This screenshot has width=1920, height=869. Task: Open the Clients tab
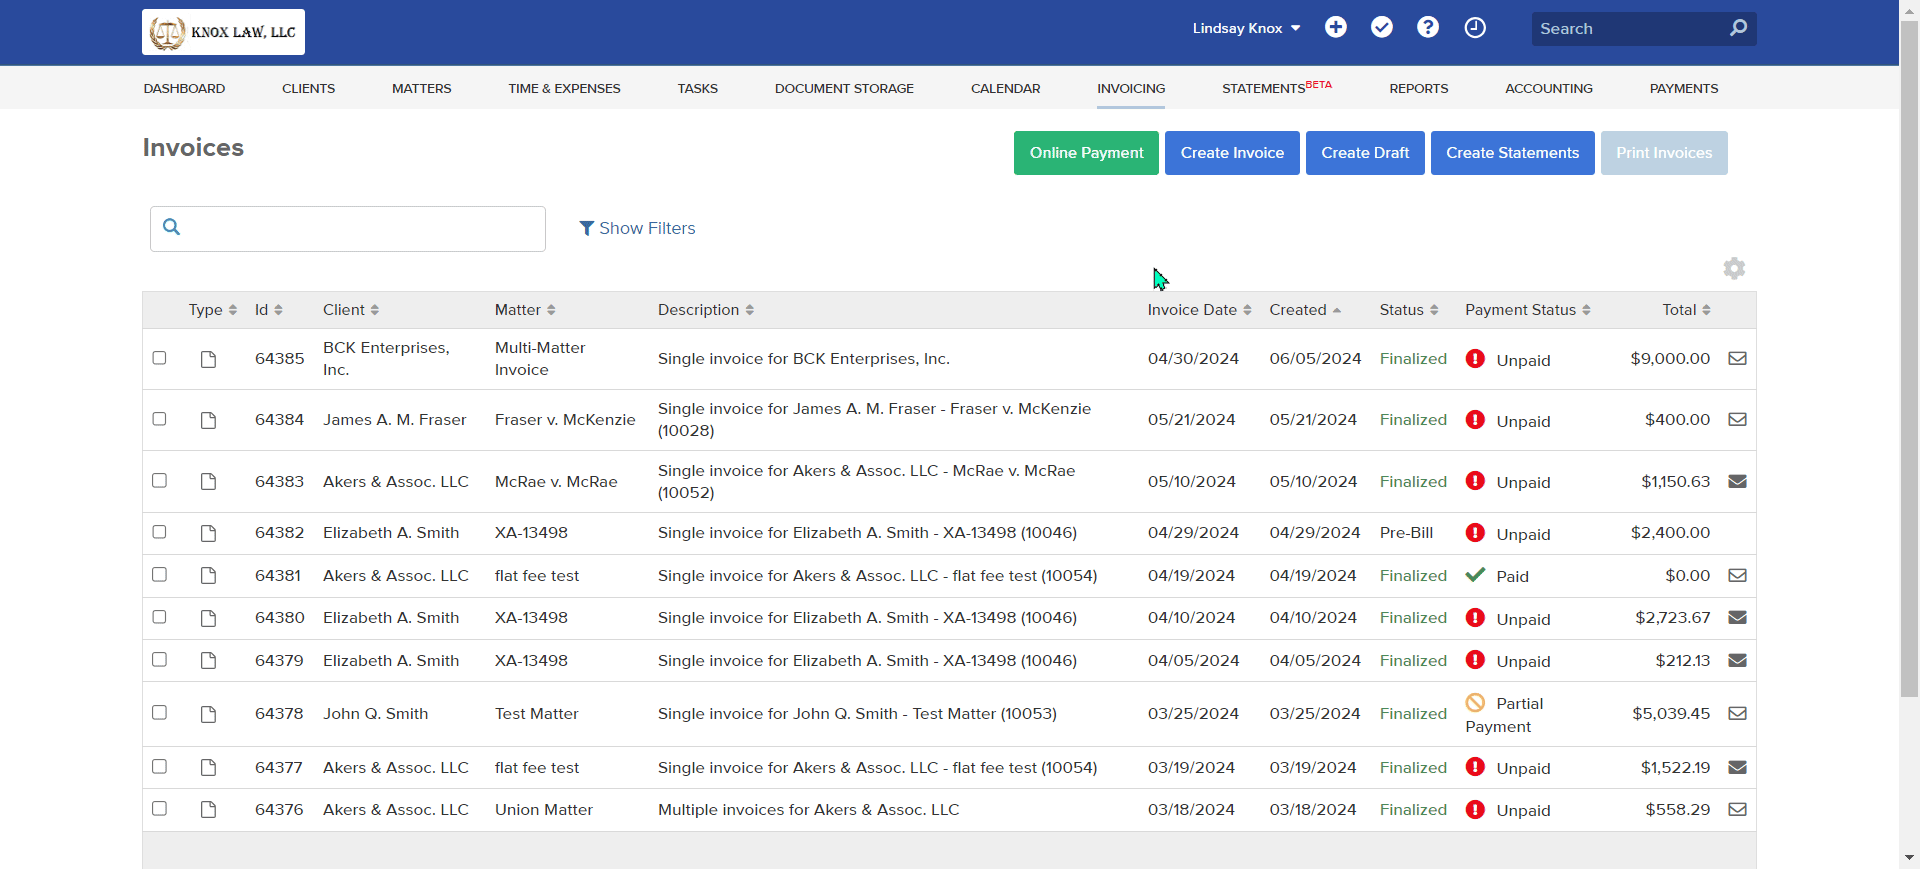(x=308, y=88)
